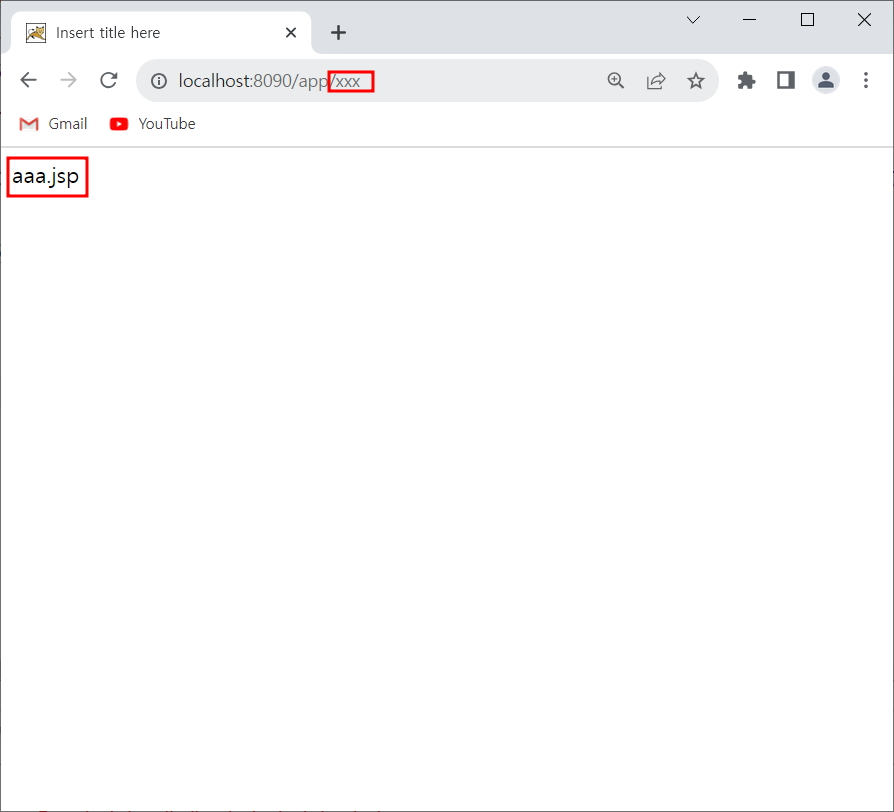
Task: Click the forward navigation arrow
Action: point(68,80)
